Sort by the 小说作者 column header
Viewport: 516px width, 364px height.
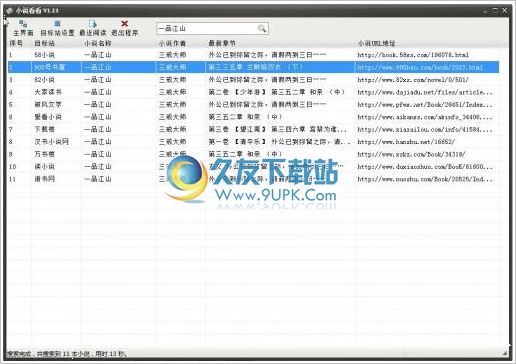tap(172, 43)
